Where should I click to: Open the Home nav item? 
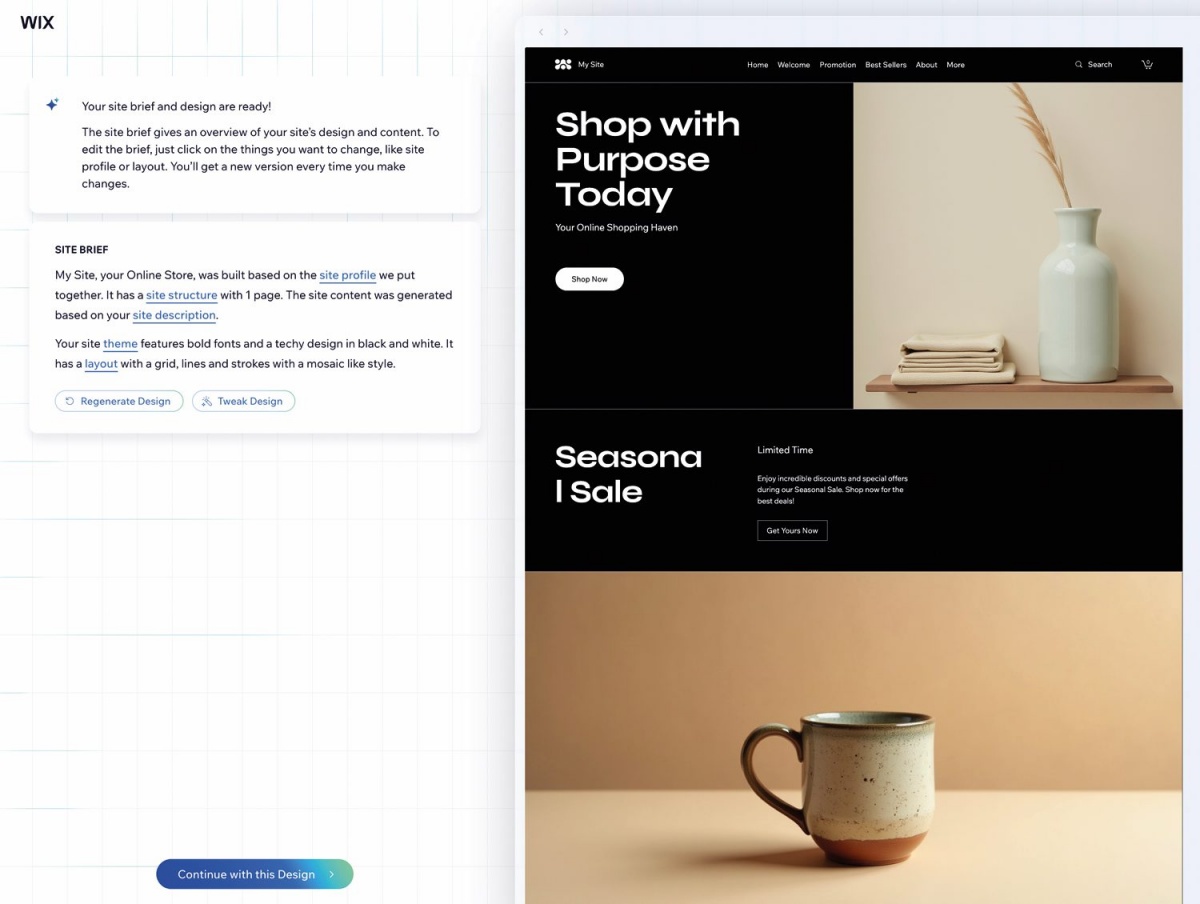pos(758,65)
